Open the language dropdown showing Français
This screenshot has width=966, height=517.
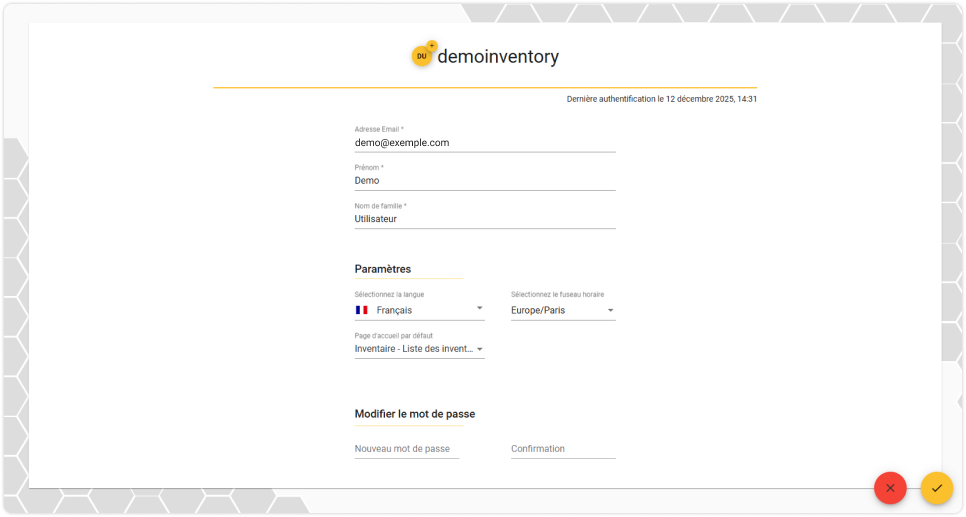pos(420,310)
